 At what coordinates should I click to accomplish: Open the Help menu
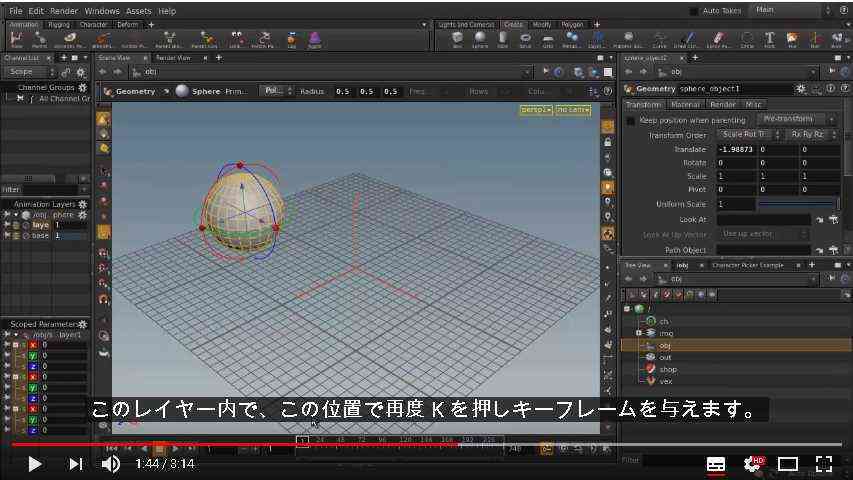[x=167, y=11]
